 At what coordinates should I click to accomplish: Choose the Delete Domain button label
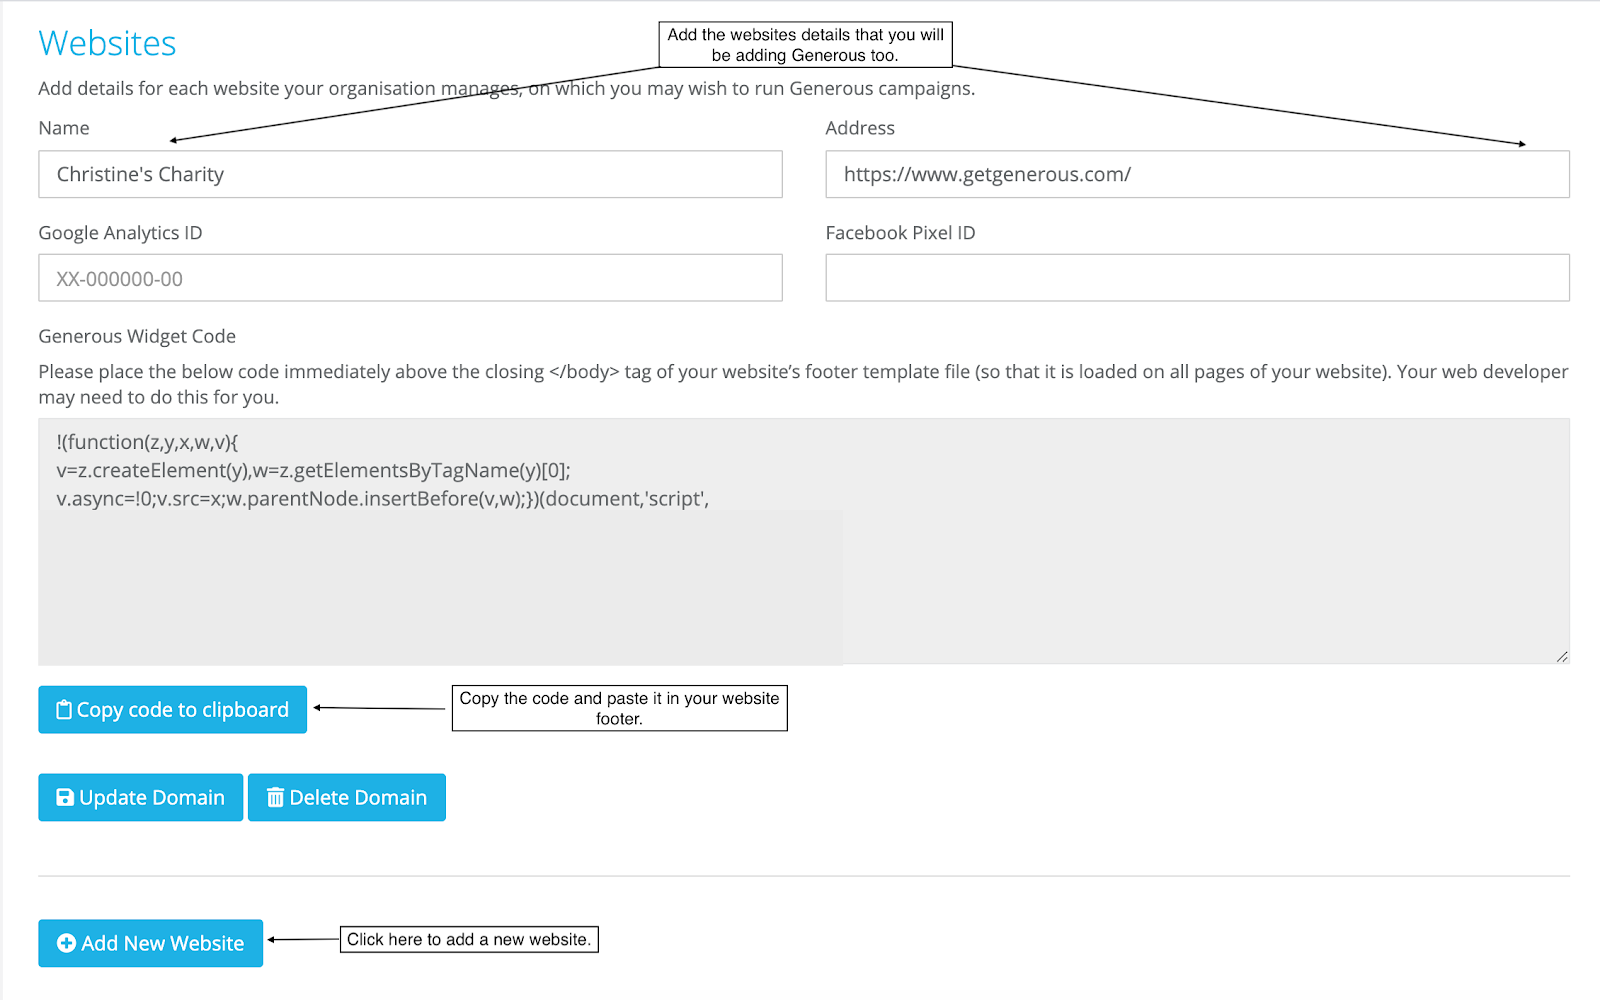point(358,798)
